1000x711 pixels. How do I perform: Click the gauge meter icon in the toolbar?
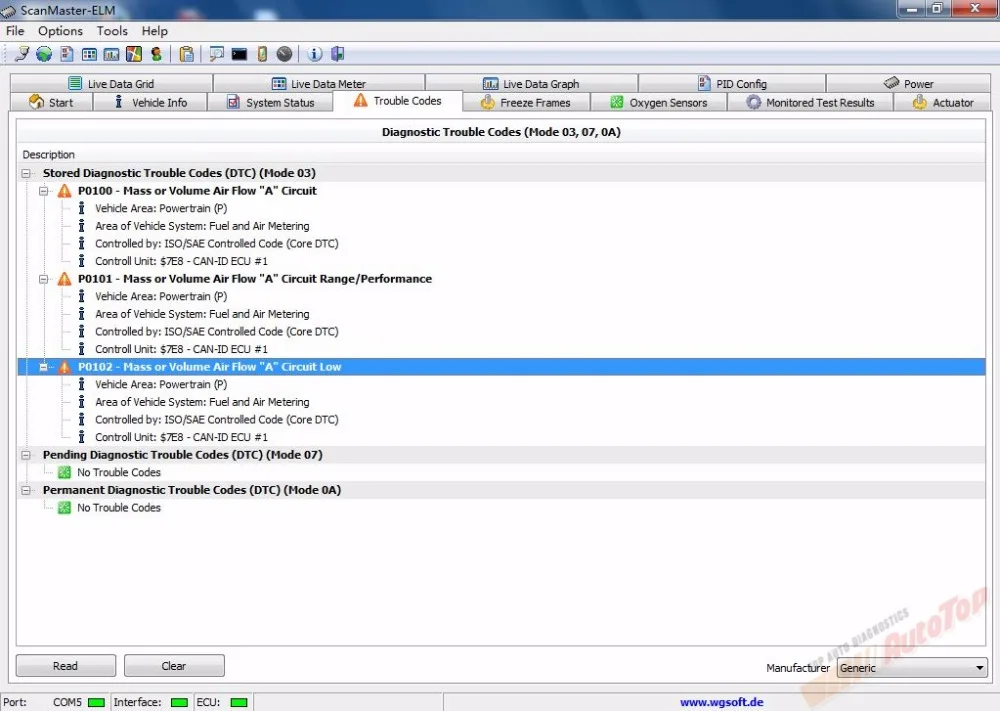coord(284,53)
